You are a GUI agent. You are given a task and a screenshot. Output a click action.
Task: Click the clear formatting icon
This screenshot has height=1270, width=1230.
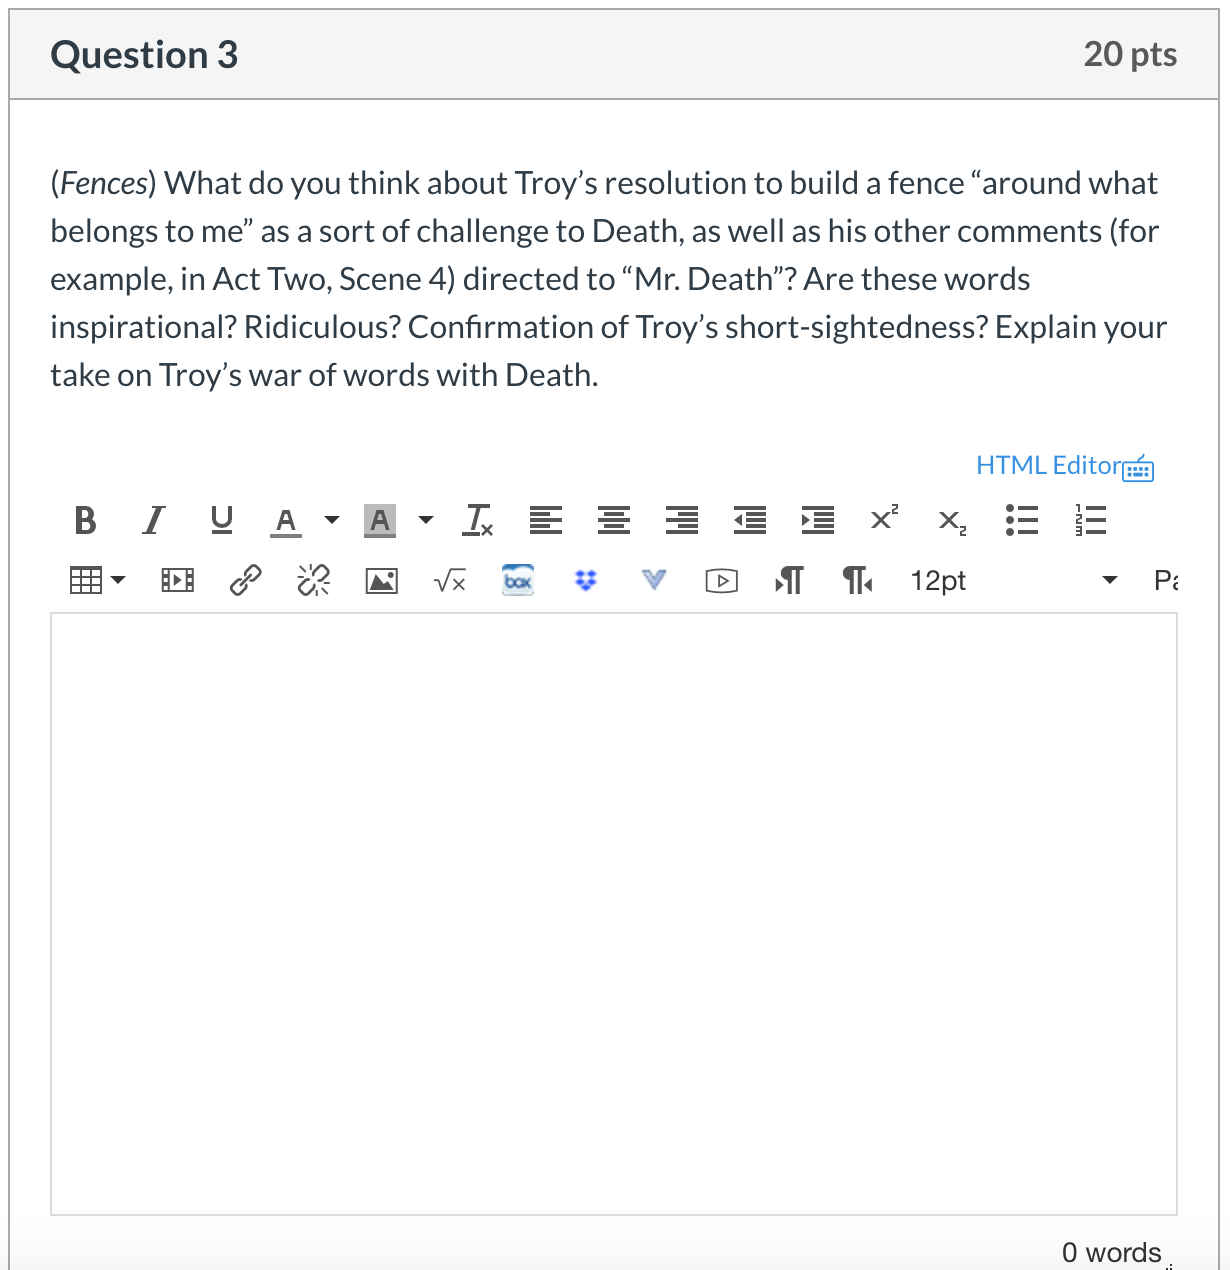click(479, 520)
